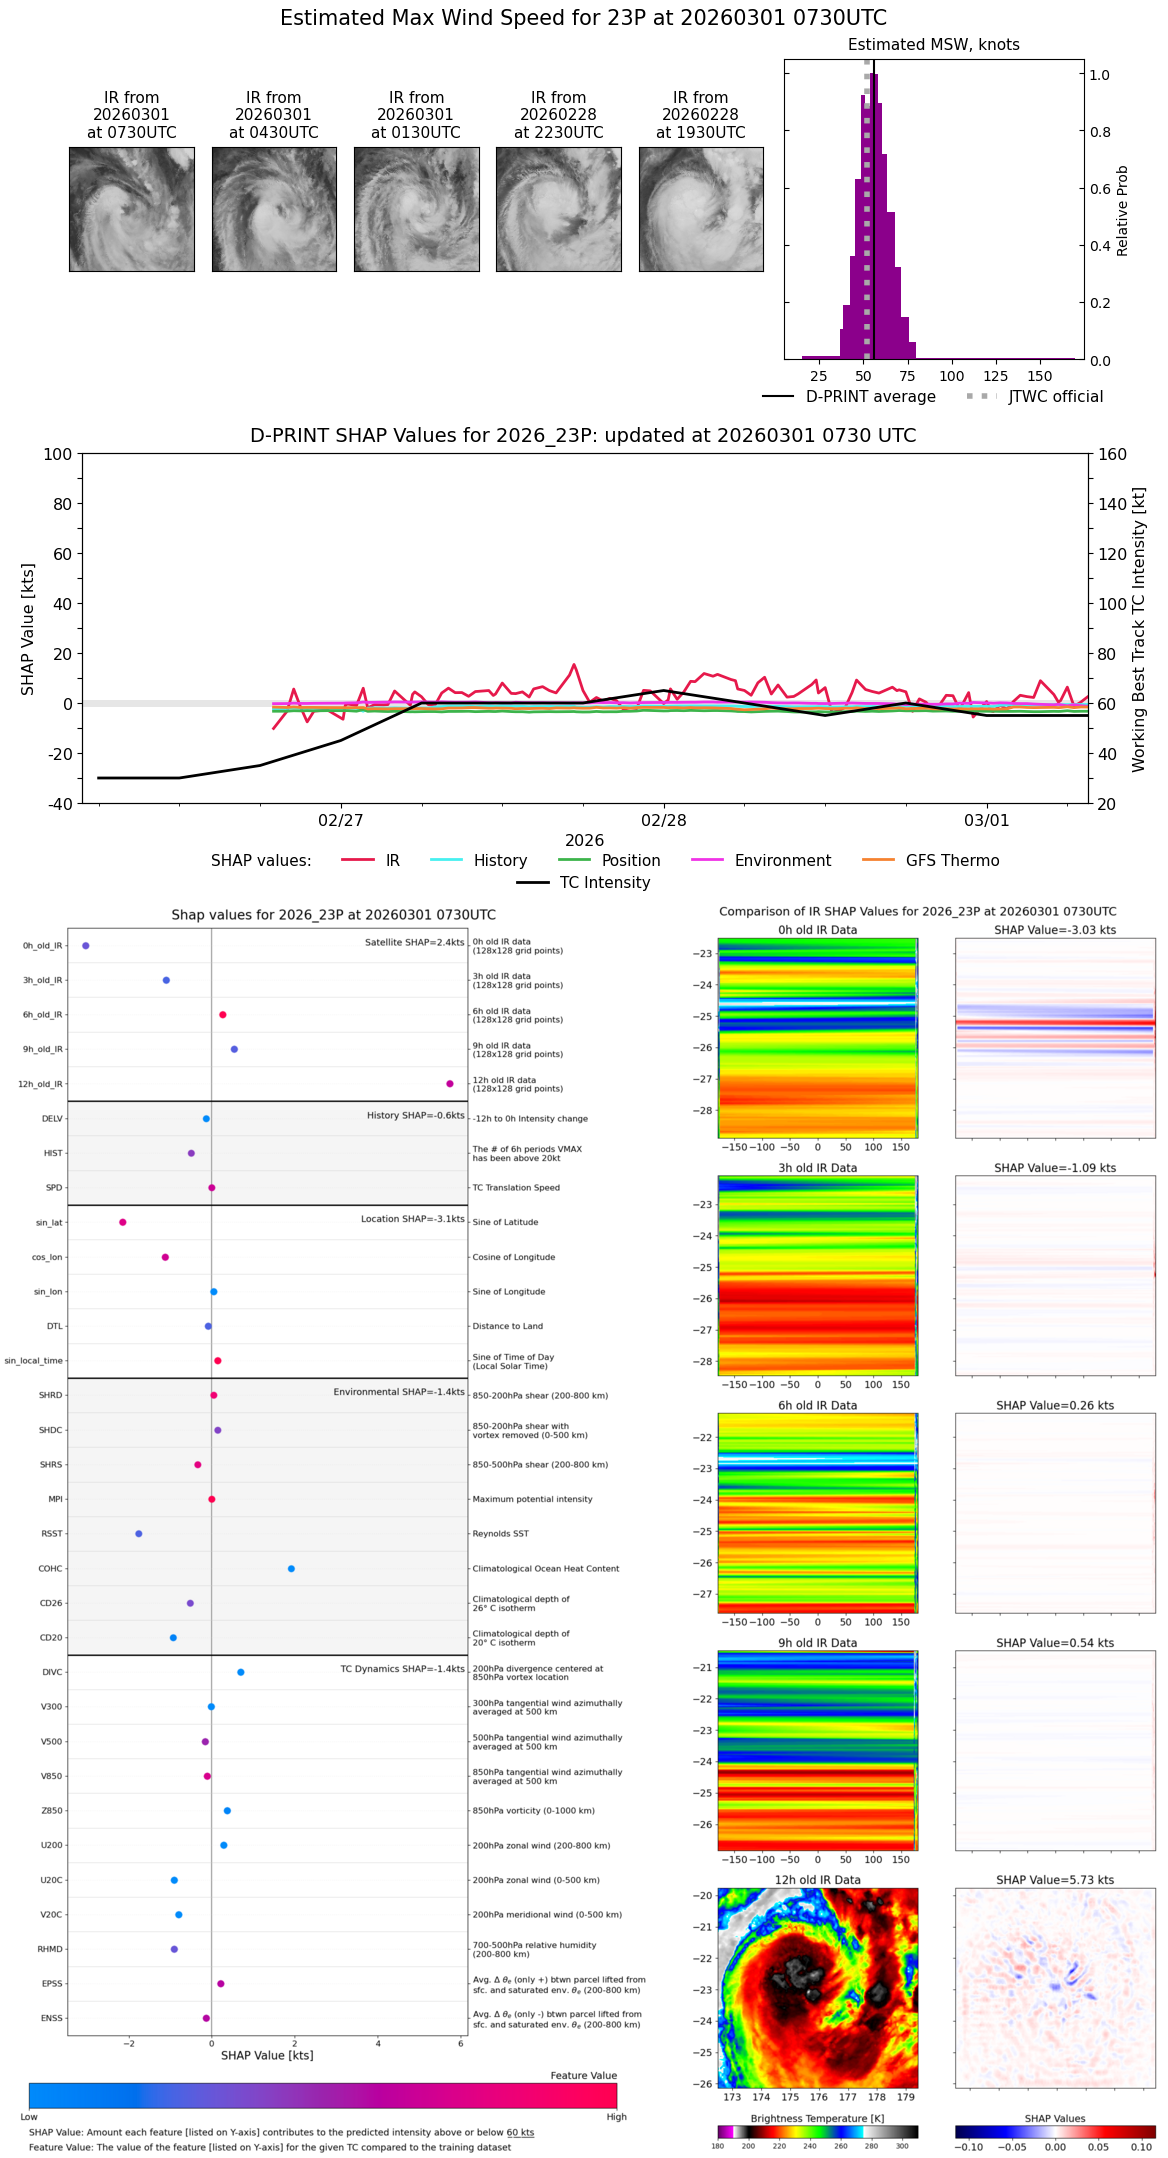Select the cyan History legend entry
Screen dimensions: 1168x2158
[446, 860]
